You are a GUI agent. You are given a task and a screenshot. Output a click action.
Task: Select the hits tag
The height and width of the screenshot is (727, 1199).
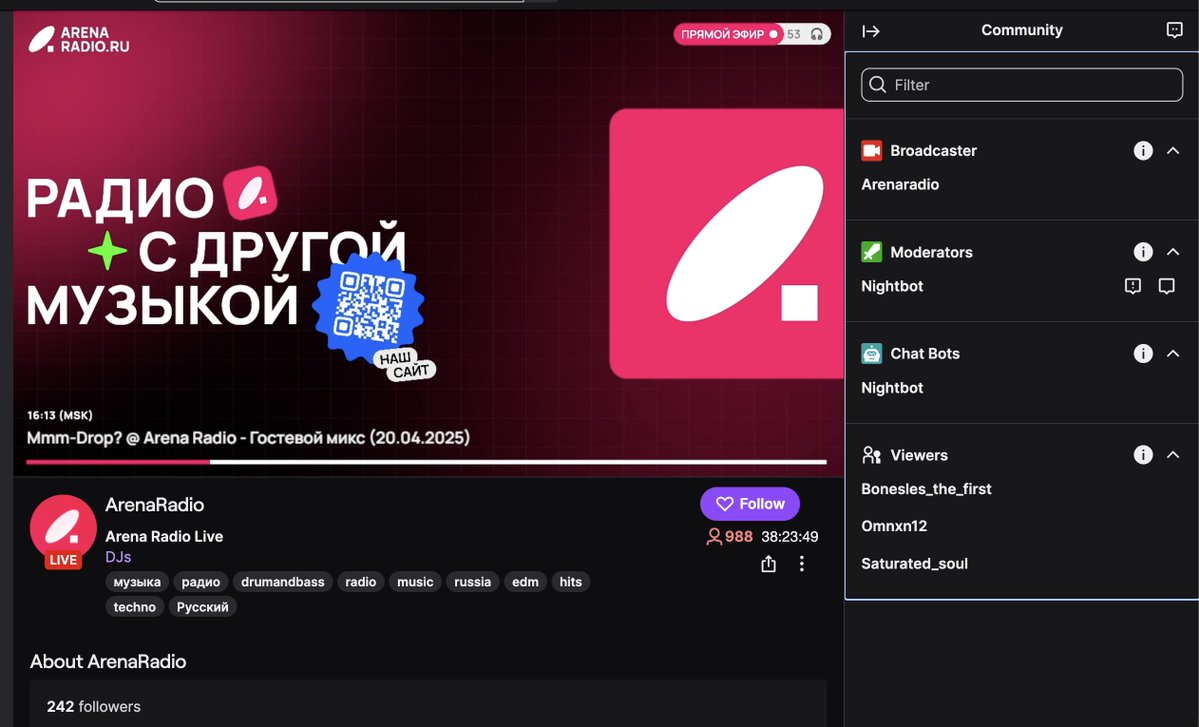(x=570, y=582)
